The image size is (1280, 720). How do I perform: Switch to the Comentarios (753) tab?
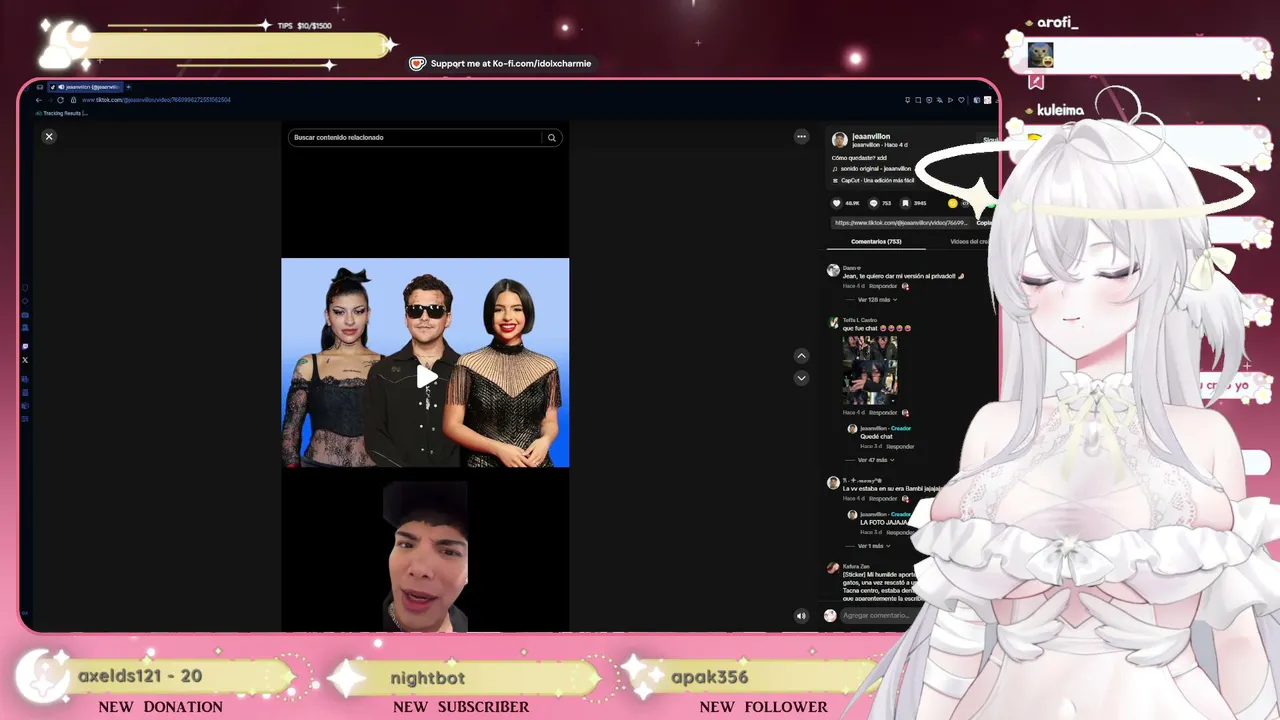tap(876, 242)
